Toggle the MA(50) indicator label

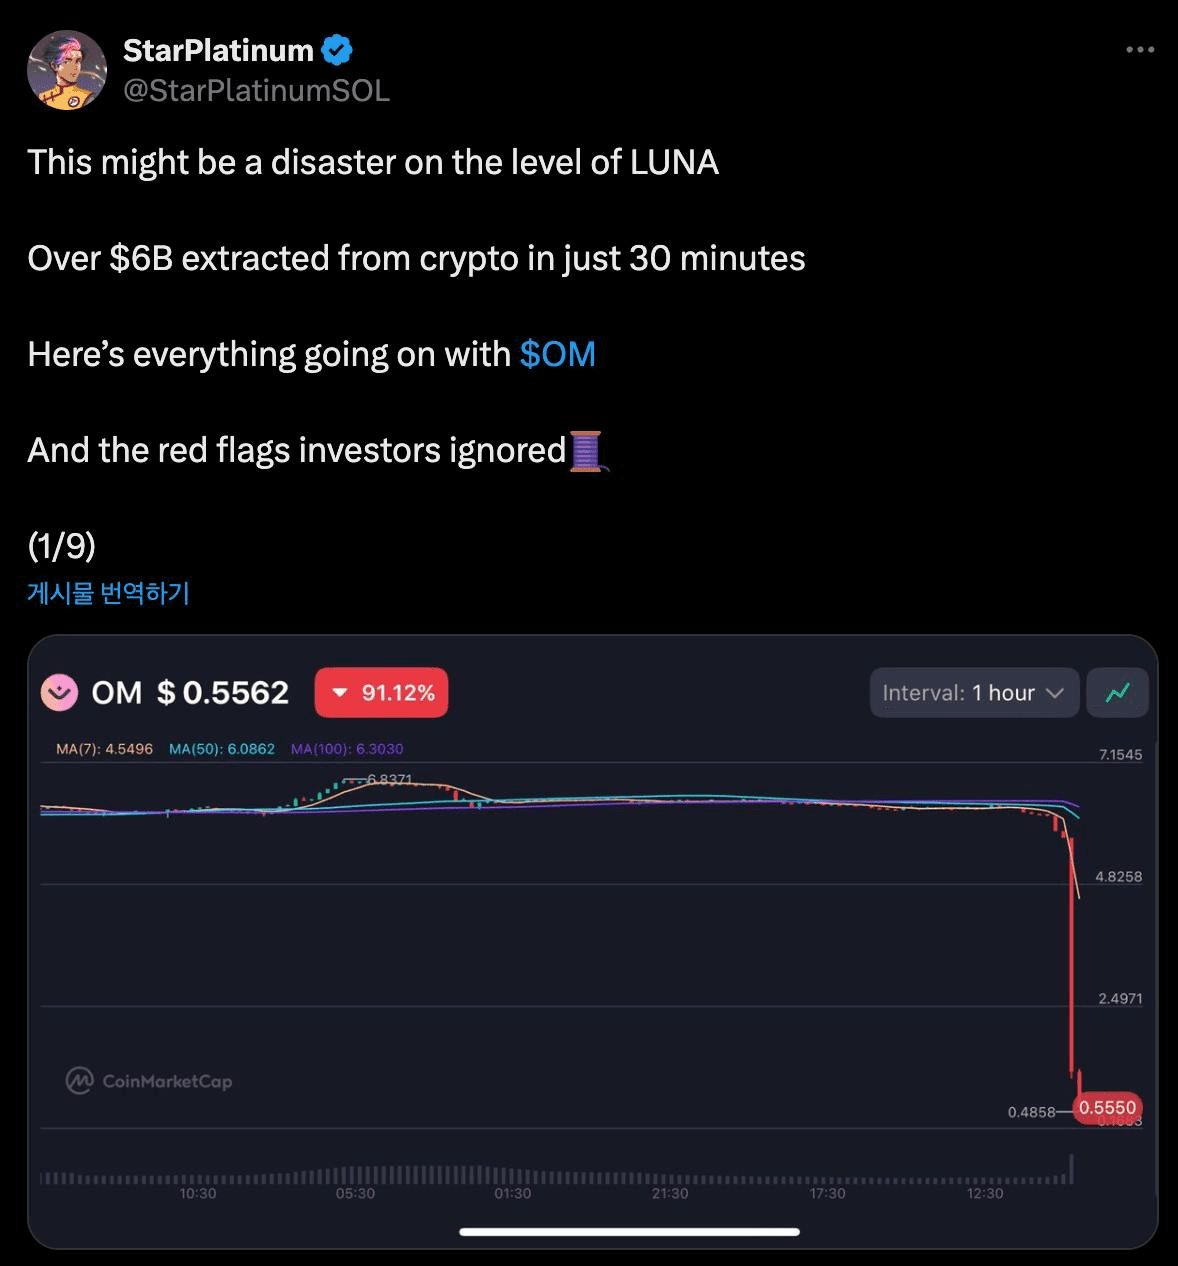click(221, 749)
